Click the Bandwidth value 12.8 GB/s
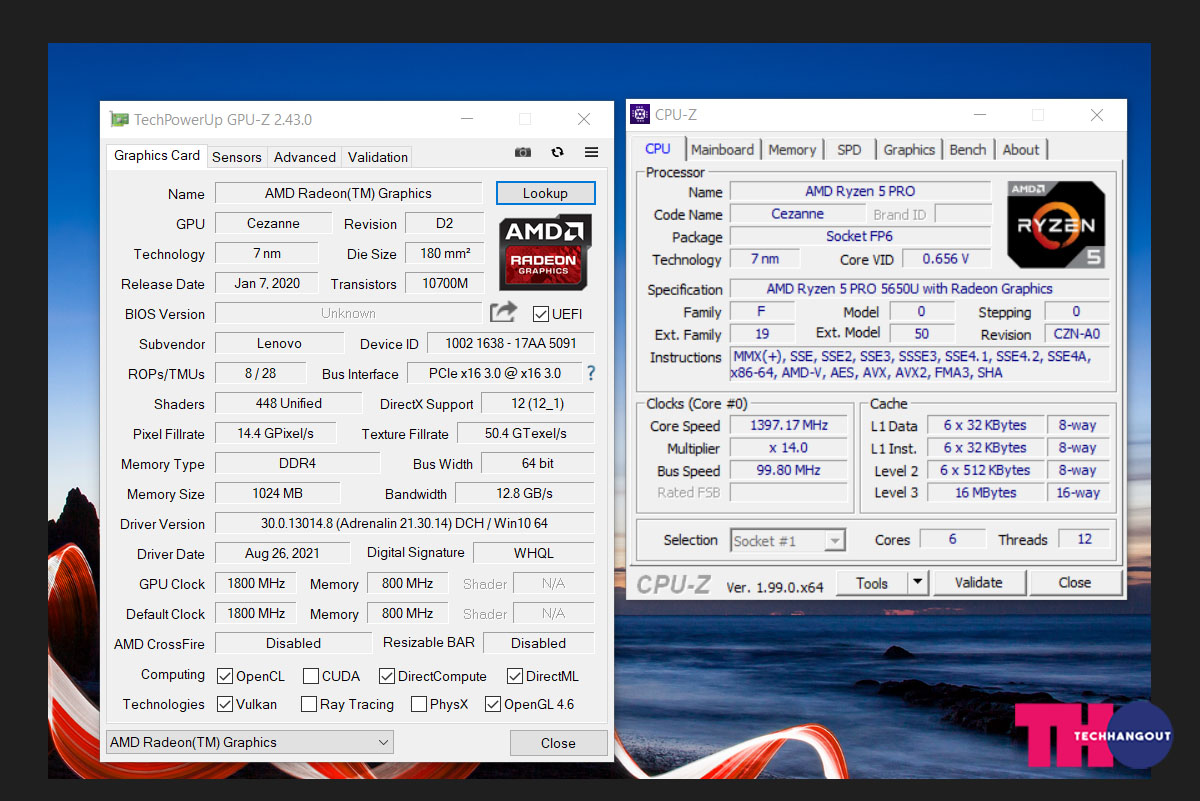Screen dimensions: 1200x801 (524, 493)
